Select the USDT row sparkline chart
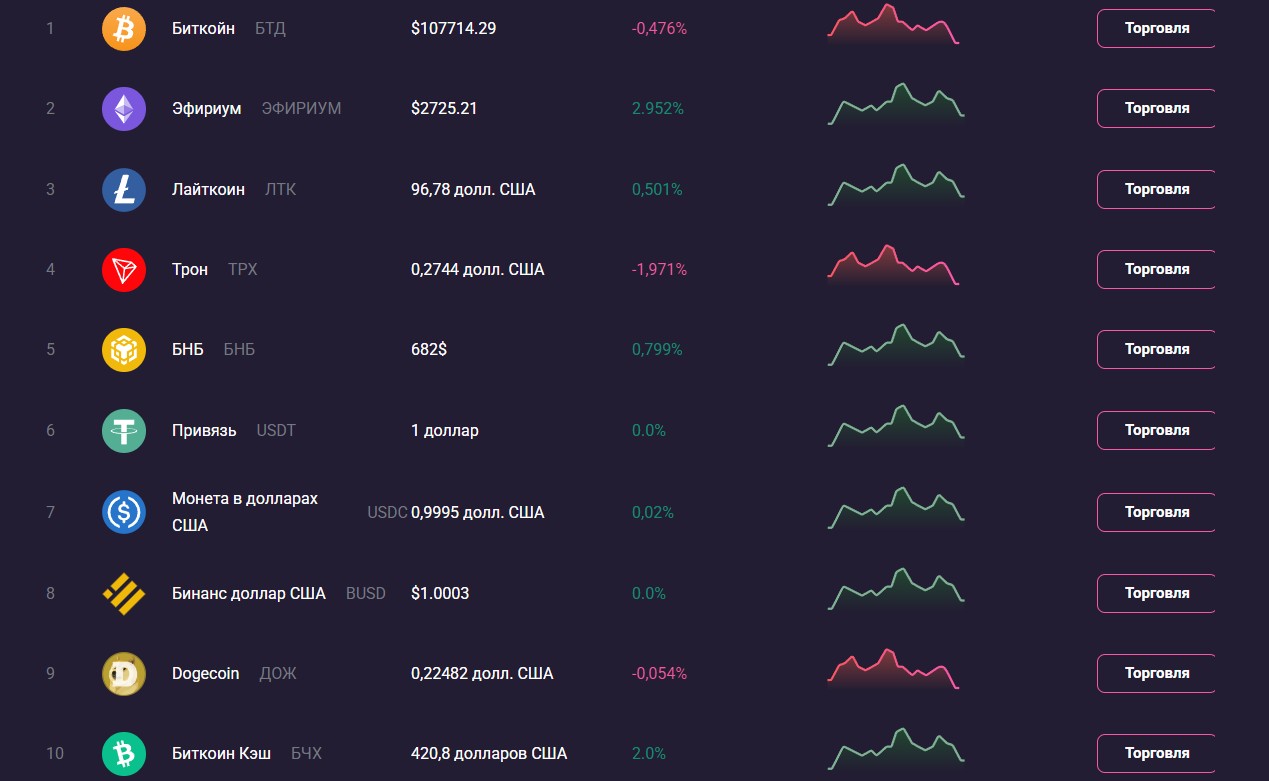Viewport: 1269px width, 781px height. coord(896,426)
